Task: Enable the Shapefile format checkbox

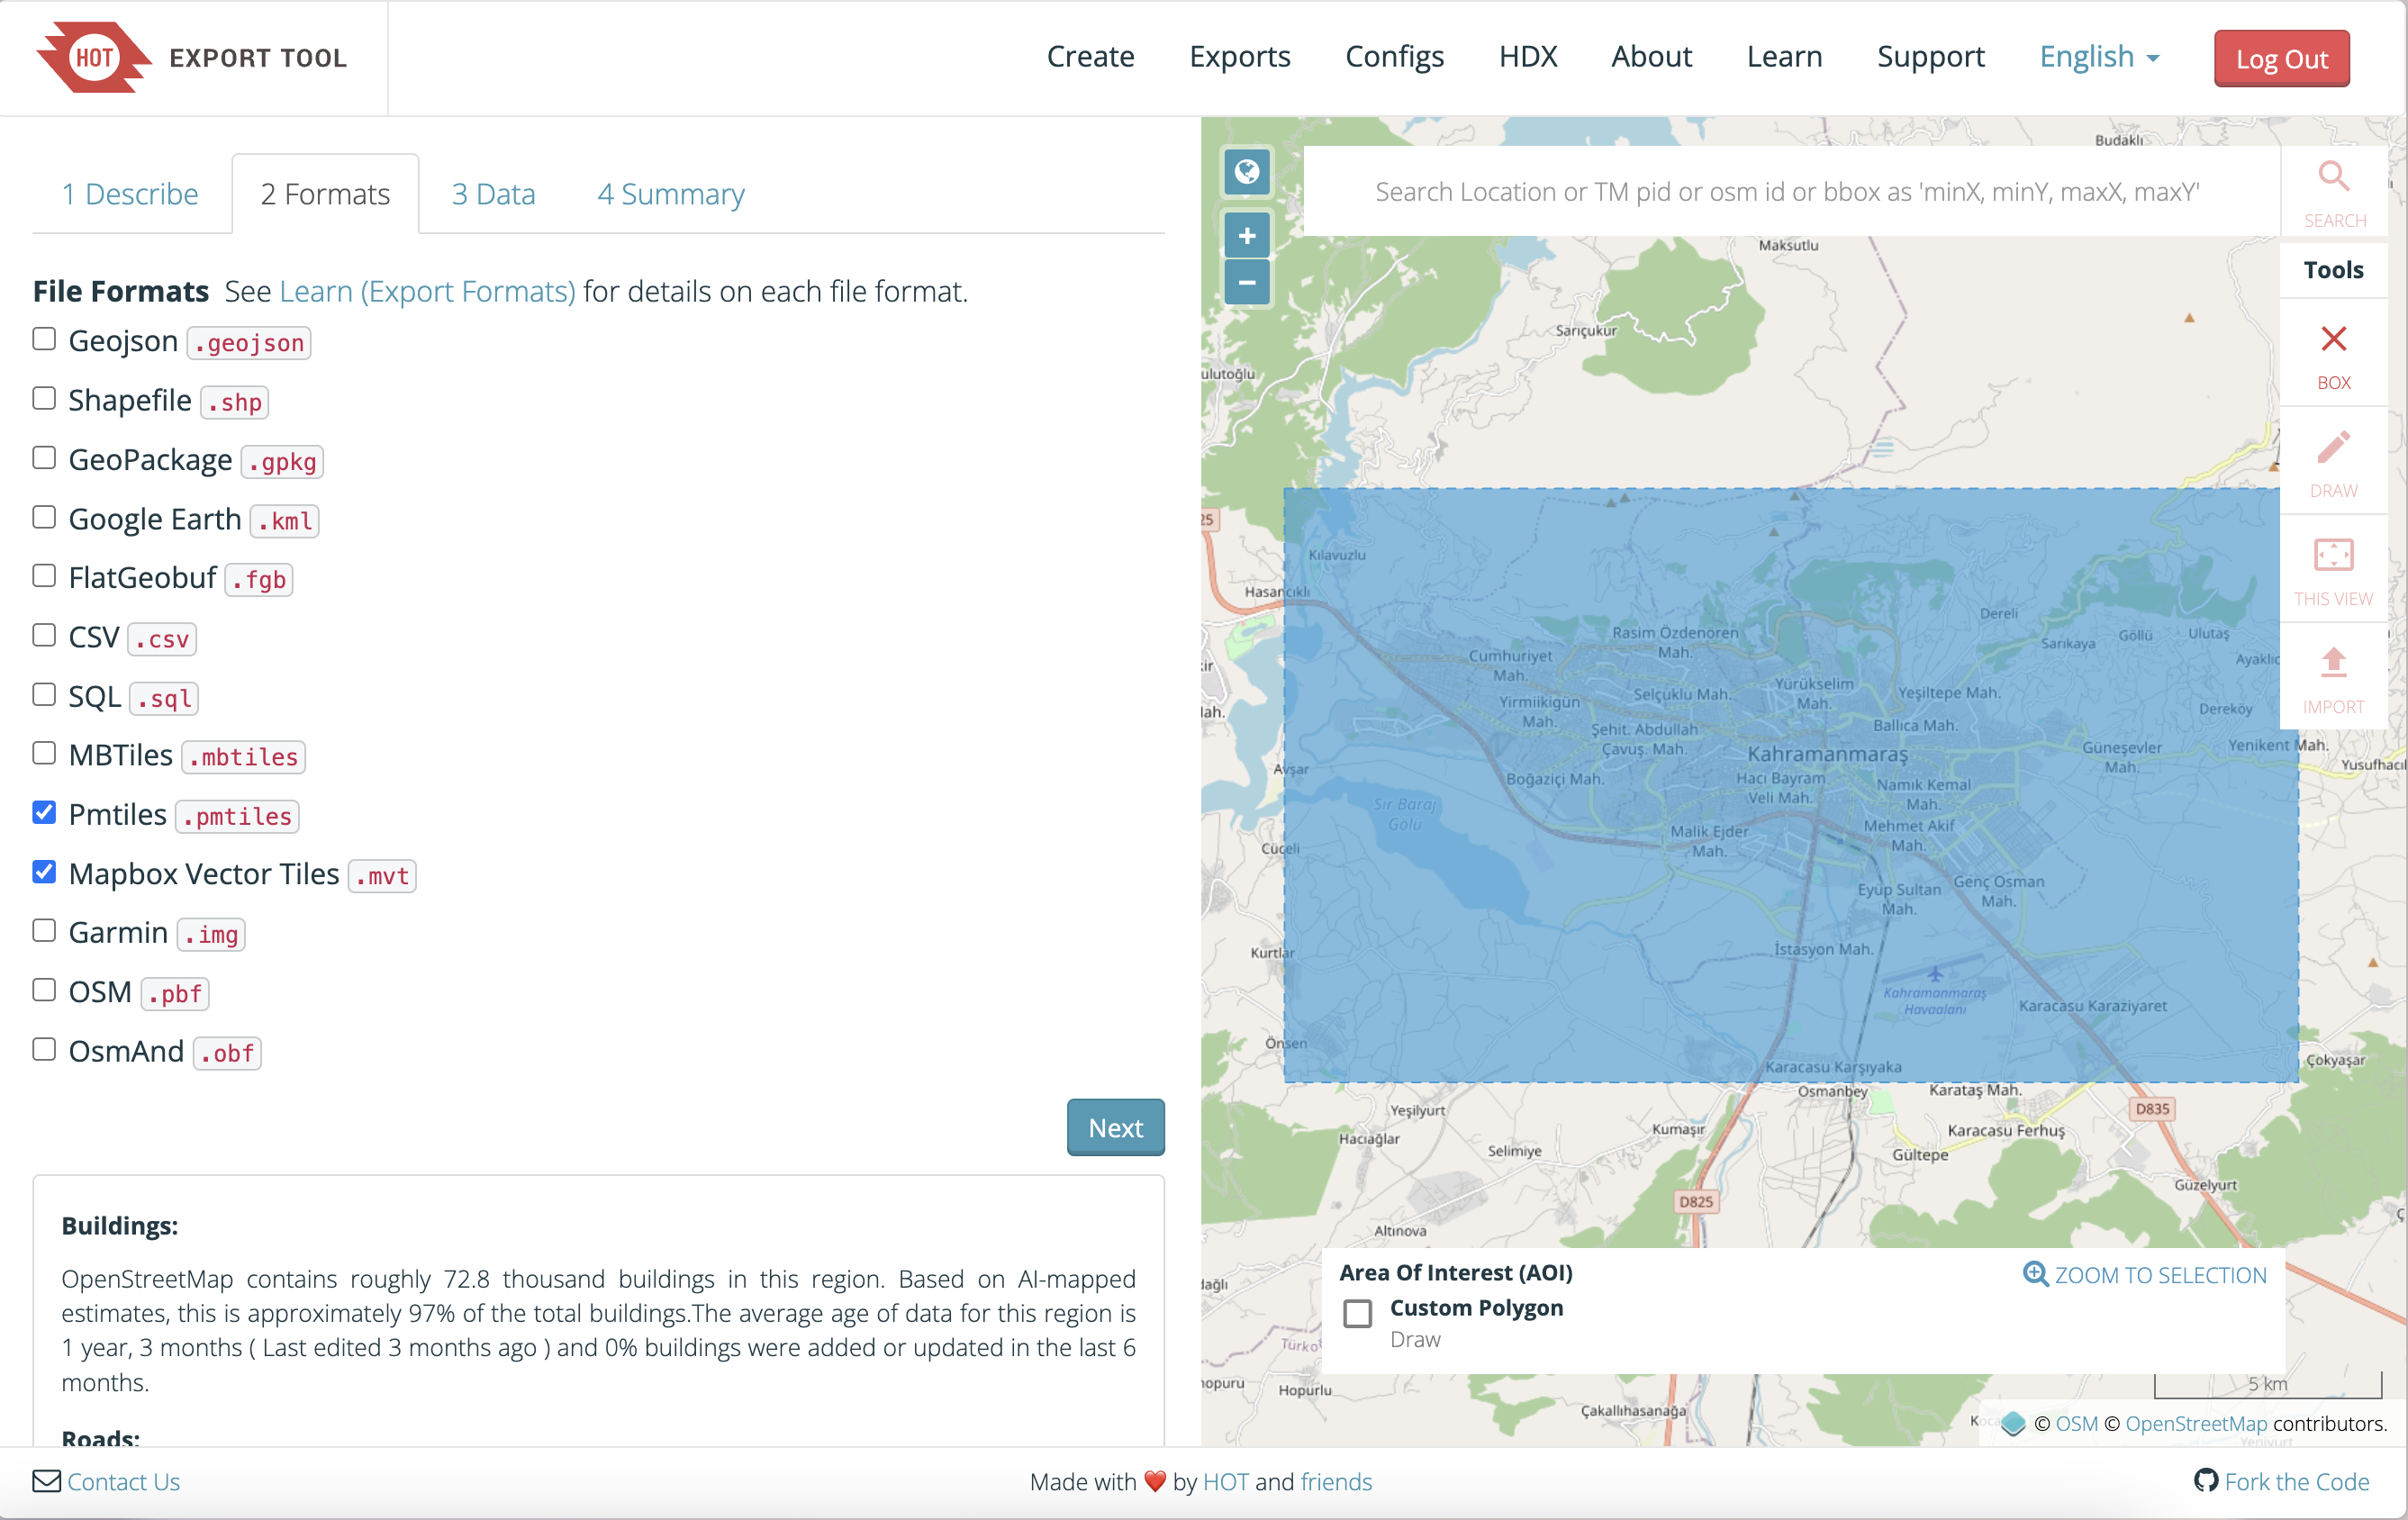Action: (x=44, y=398)
